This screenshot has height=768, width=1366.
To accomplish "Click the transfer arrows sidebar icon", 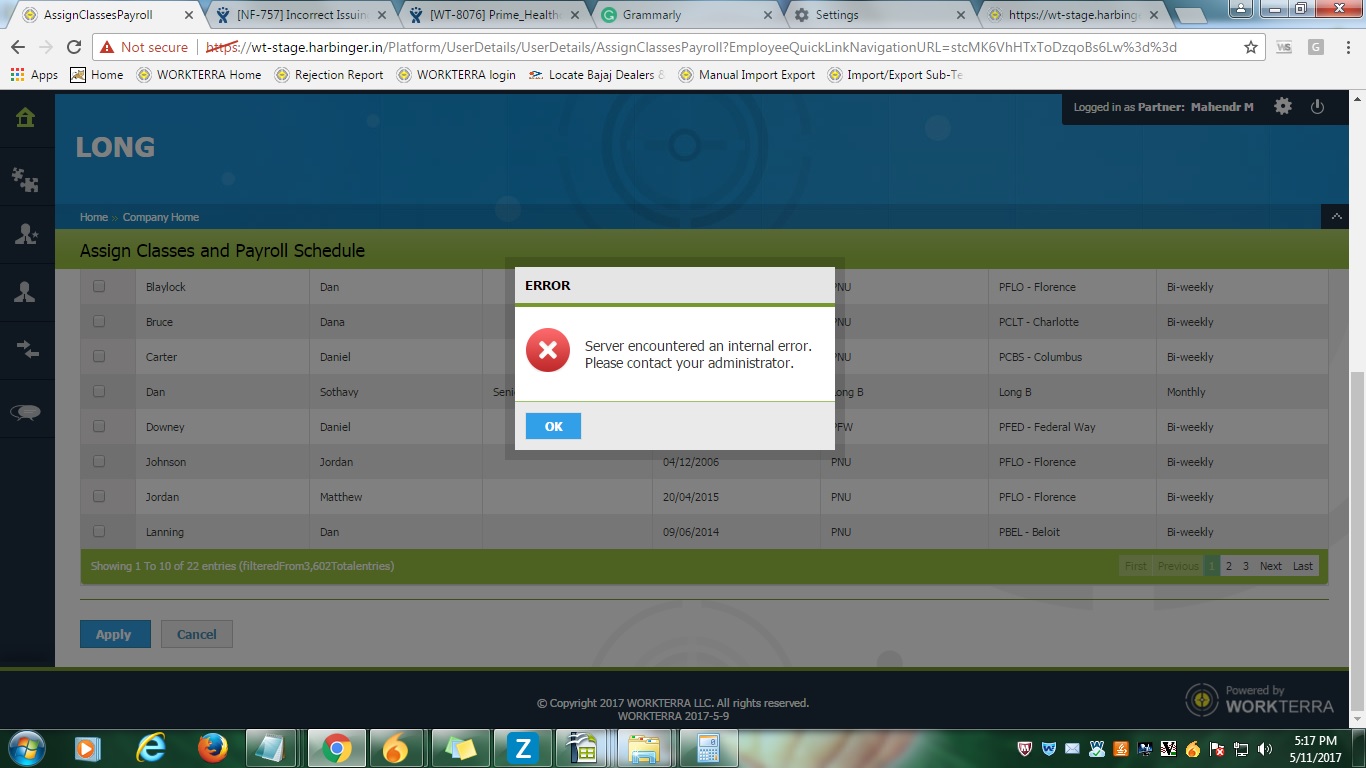I will point(26,349).
